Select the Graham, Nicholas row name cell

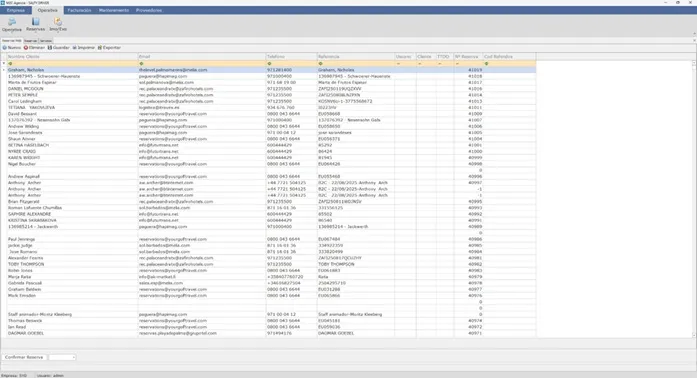click(x=72, y=70)
